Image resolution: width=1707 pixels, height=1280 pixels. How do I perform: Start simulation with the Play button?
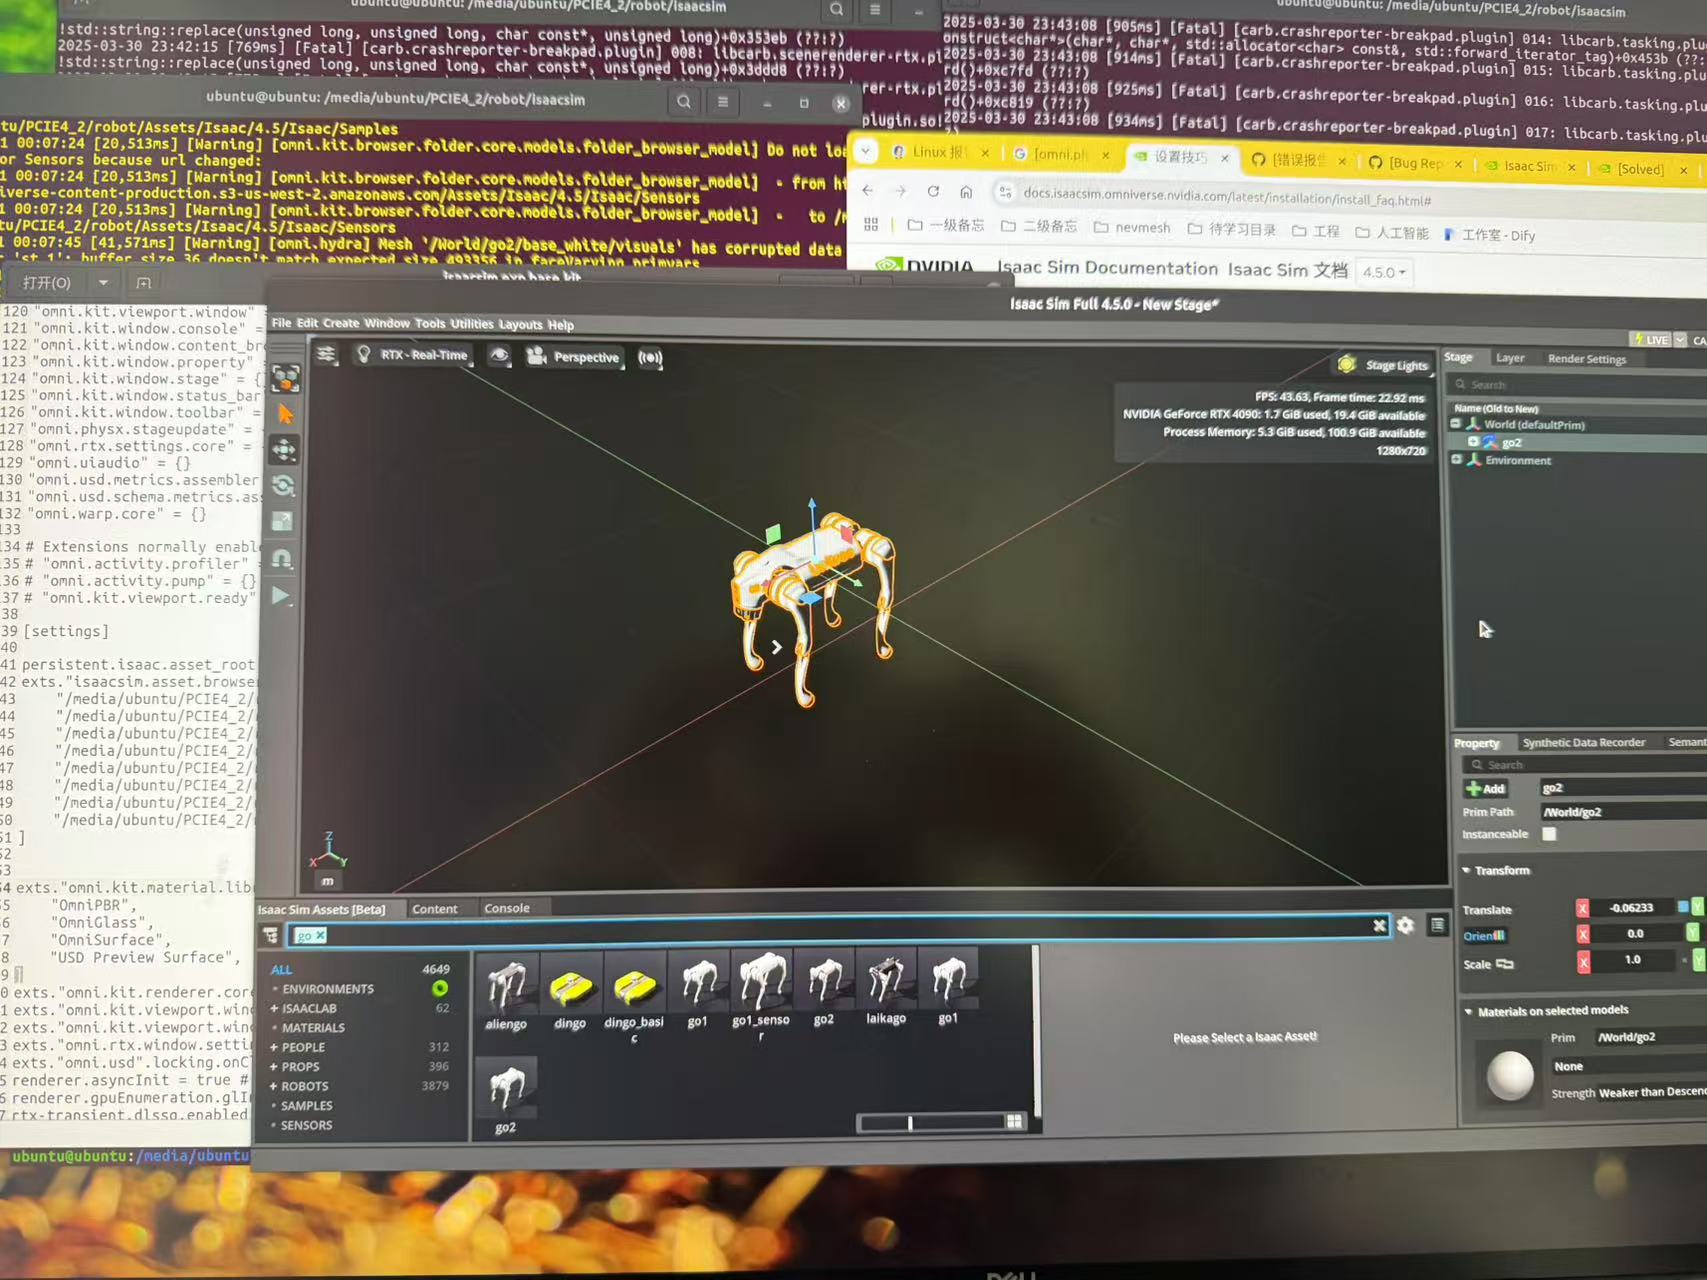(281, 595)
